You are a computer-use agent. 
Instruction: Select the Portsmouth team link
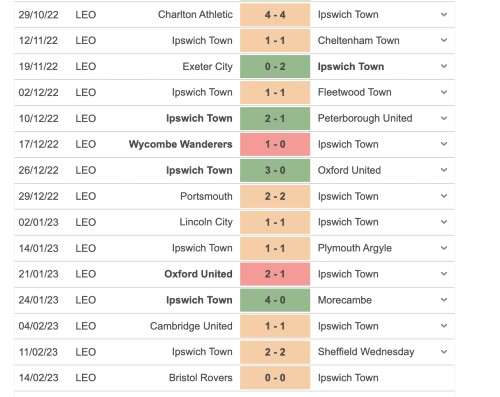pos(206,196)
